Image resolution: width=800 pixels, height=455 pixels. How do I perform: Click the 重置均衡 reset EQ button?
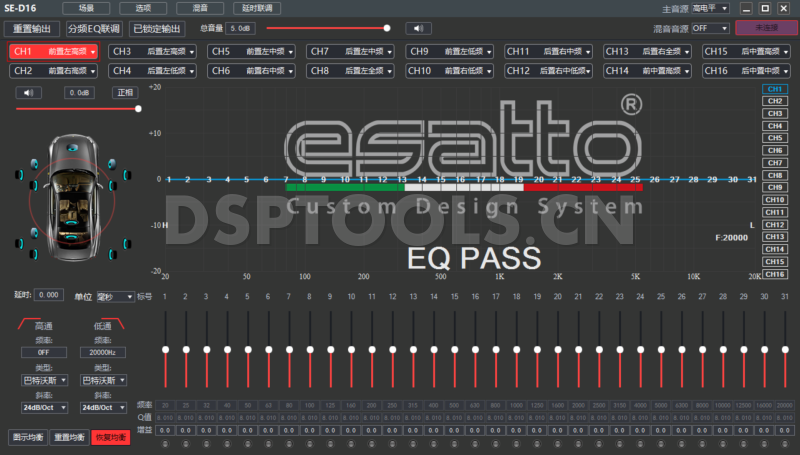(x=69, y=437)
